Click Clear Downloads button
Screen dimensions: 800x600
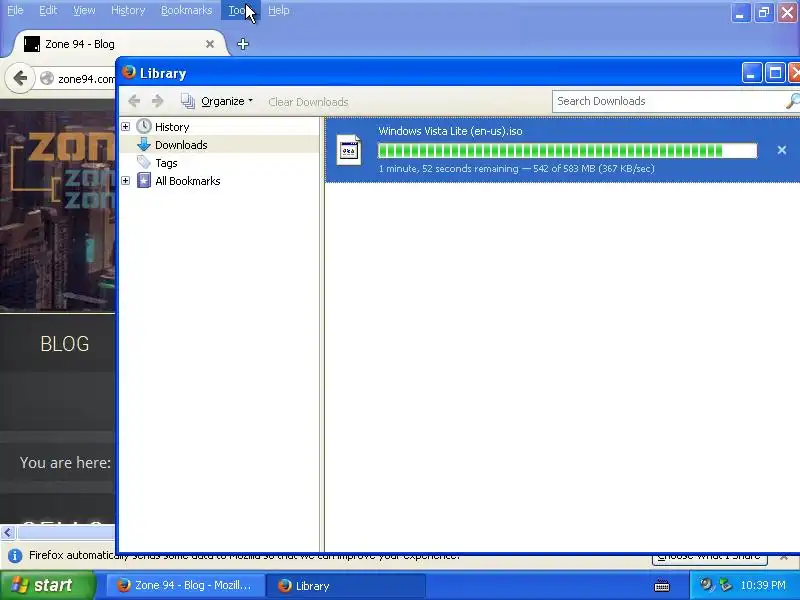[308, 102]
